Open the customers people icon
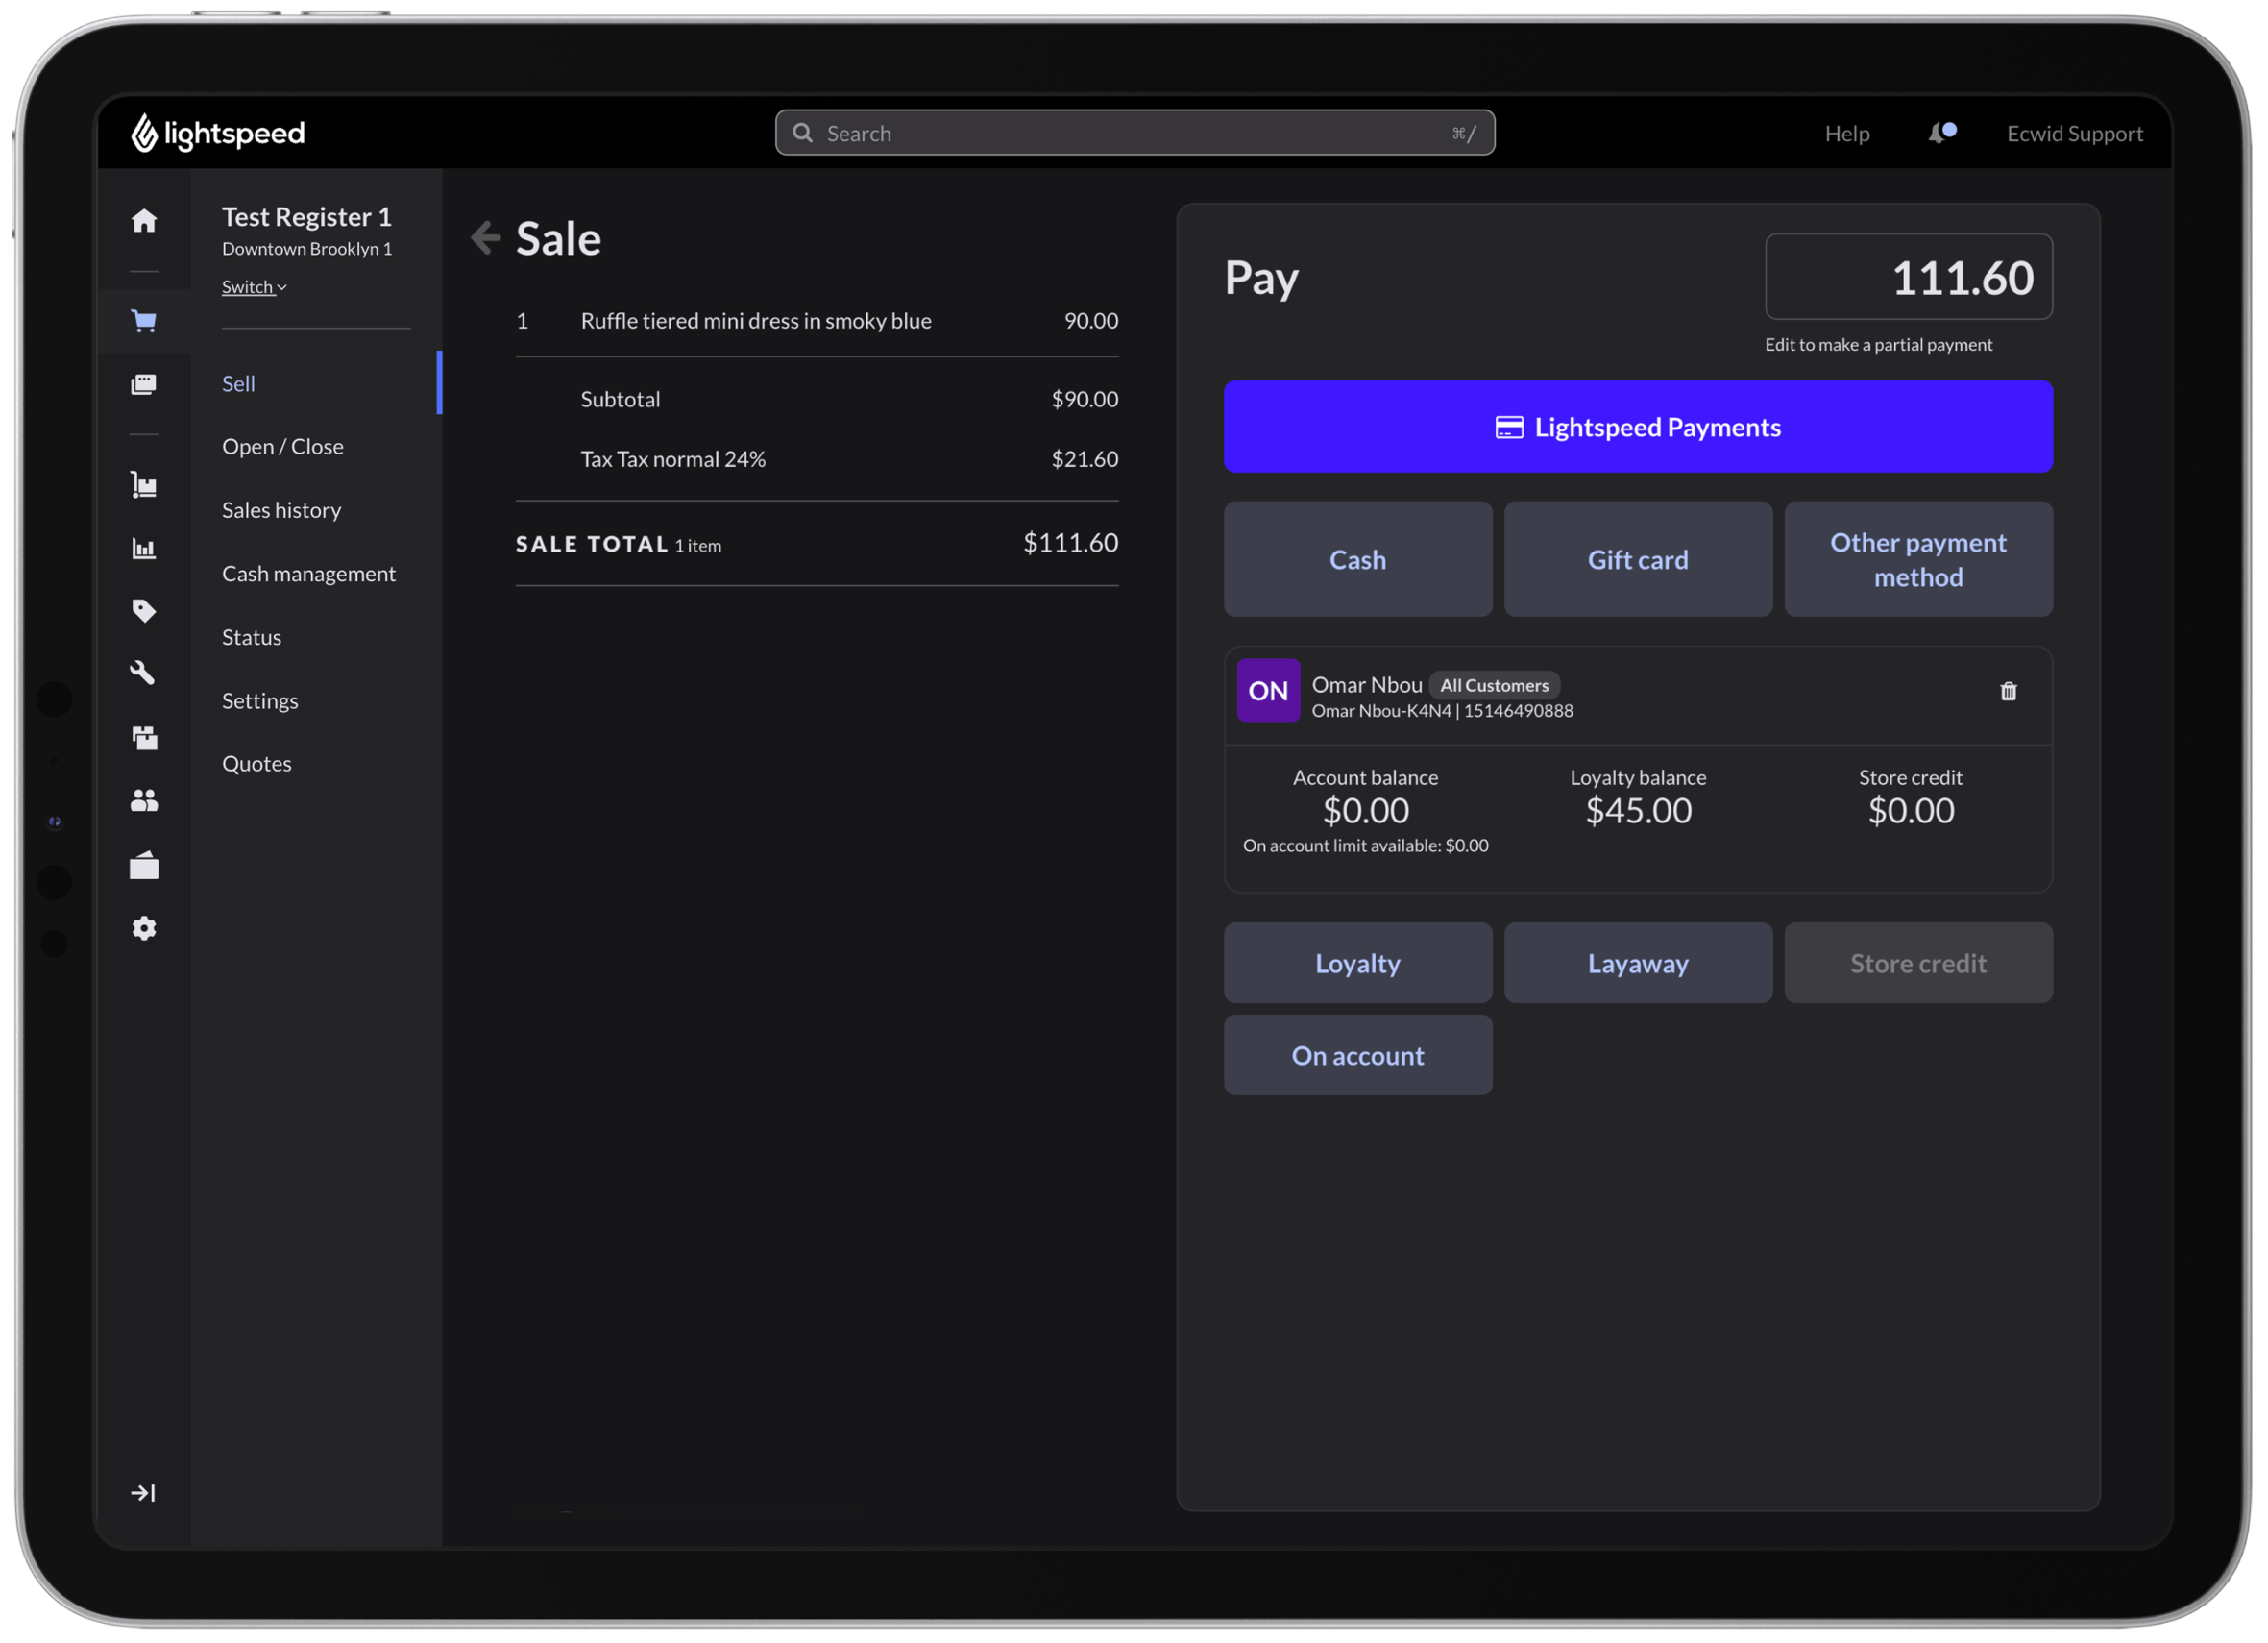Viewport: 2268px width, 1643px height. pyautogui.click(x=144, y=800)
